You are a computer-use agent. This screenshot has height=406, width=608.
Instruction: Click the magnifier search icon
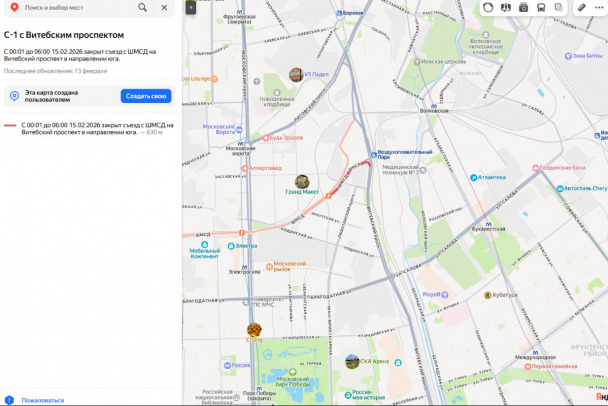(x=144, y=8)
